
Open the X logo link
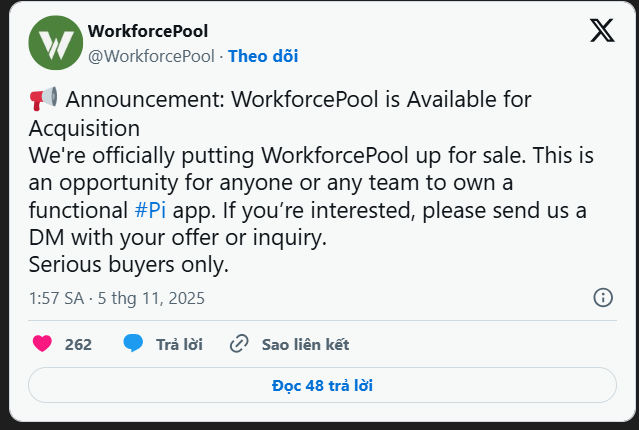pos(602,31)
